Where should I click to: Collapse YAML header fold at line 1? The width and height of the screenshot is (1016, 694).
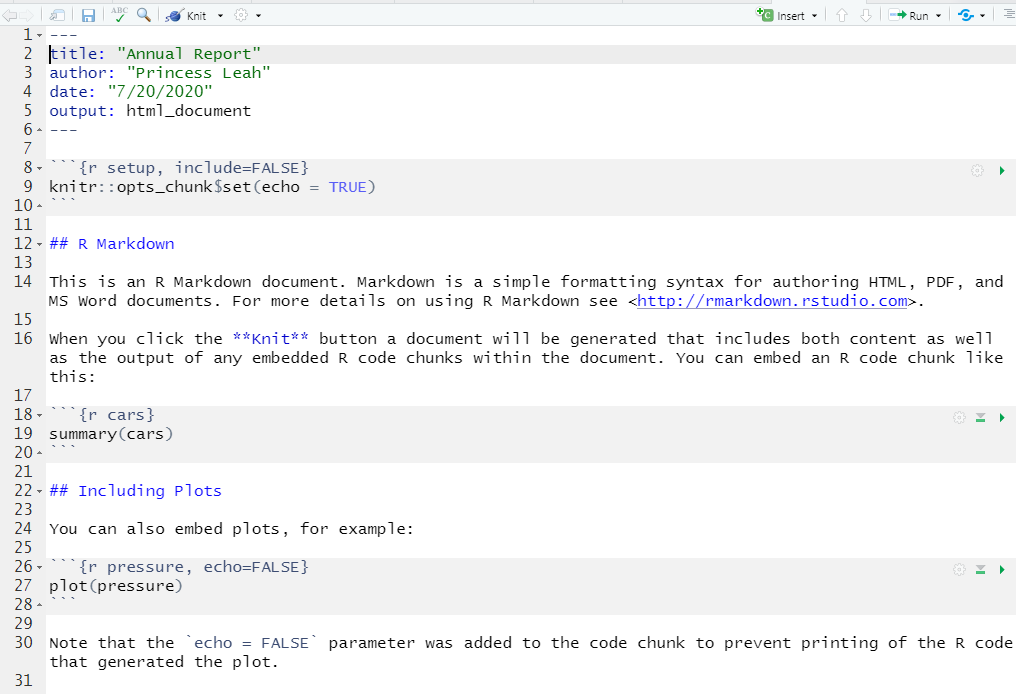[40, 35]
